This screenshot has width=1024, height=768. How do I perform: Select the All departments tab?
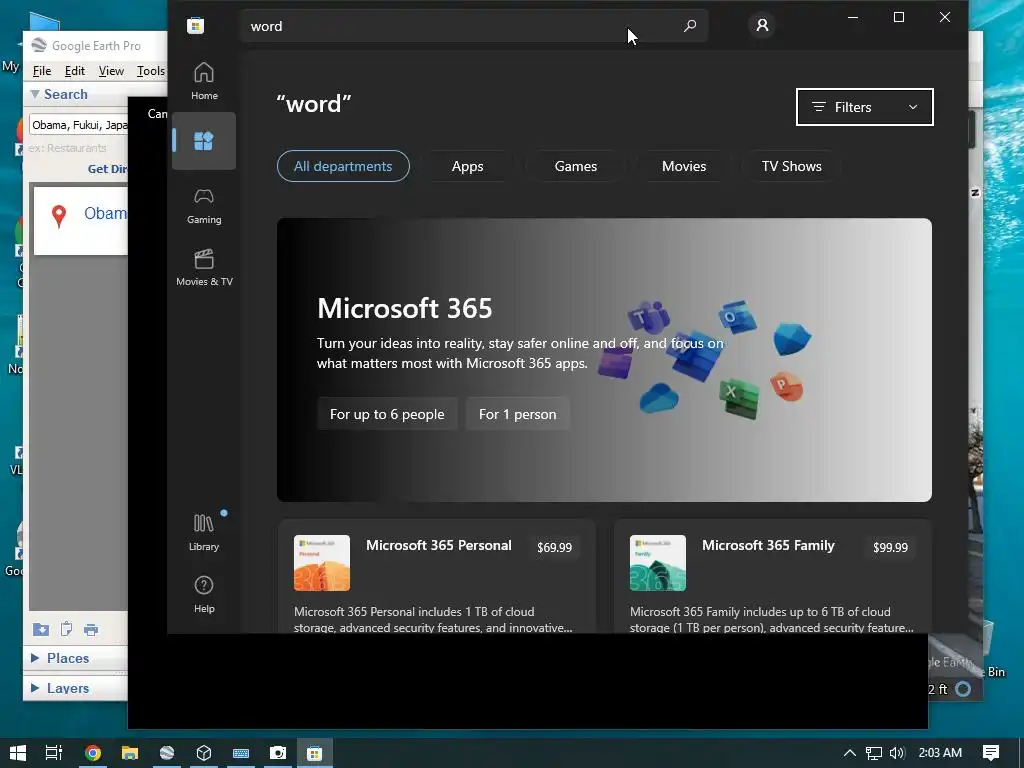click(343, 167)
